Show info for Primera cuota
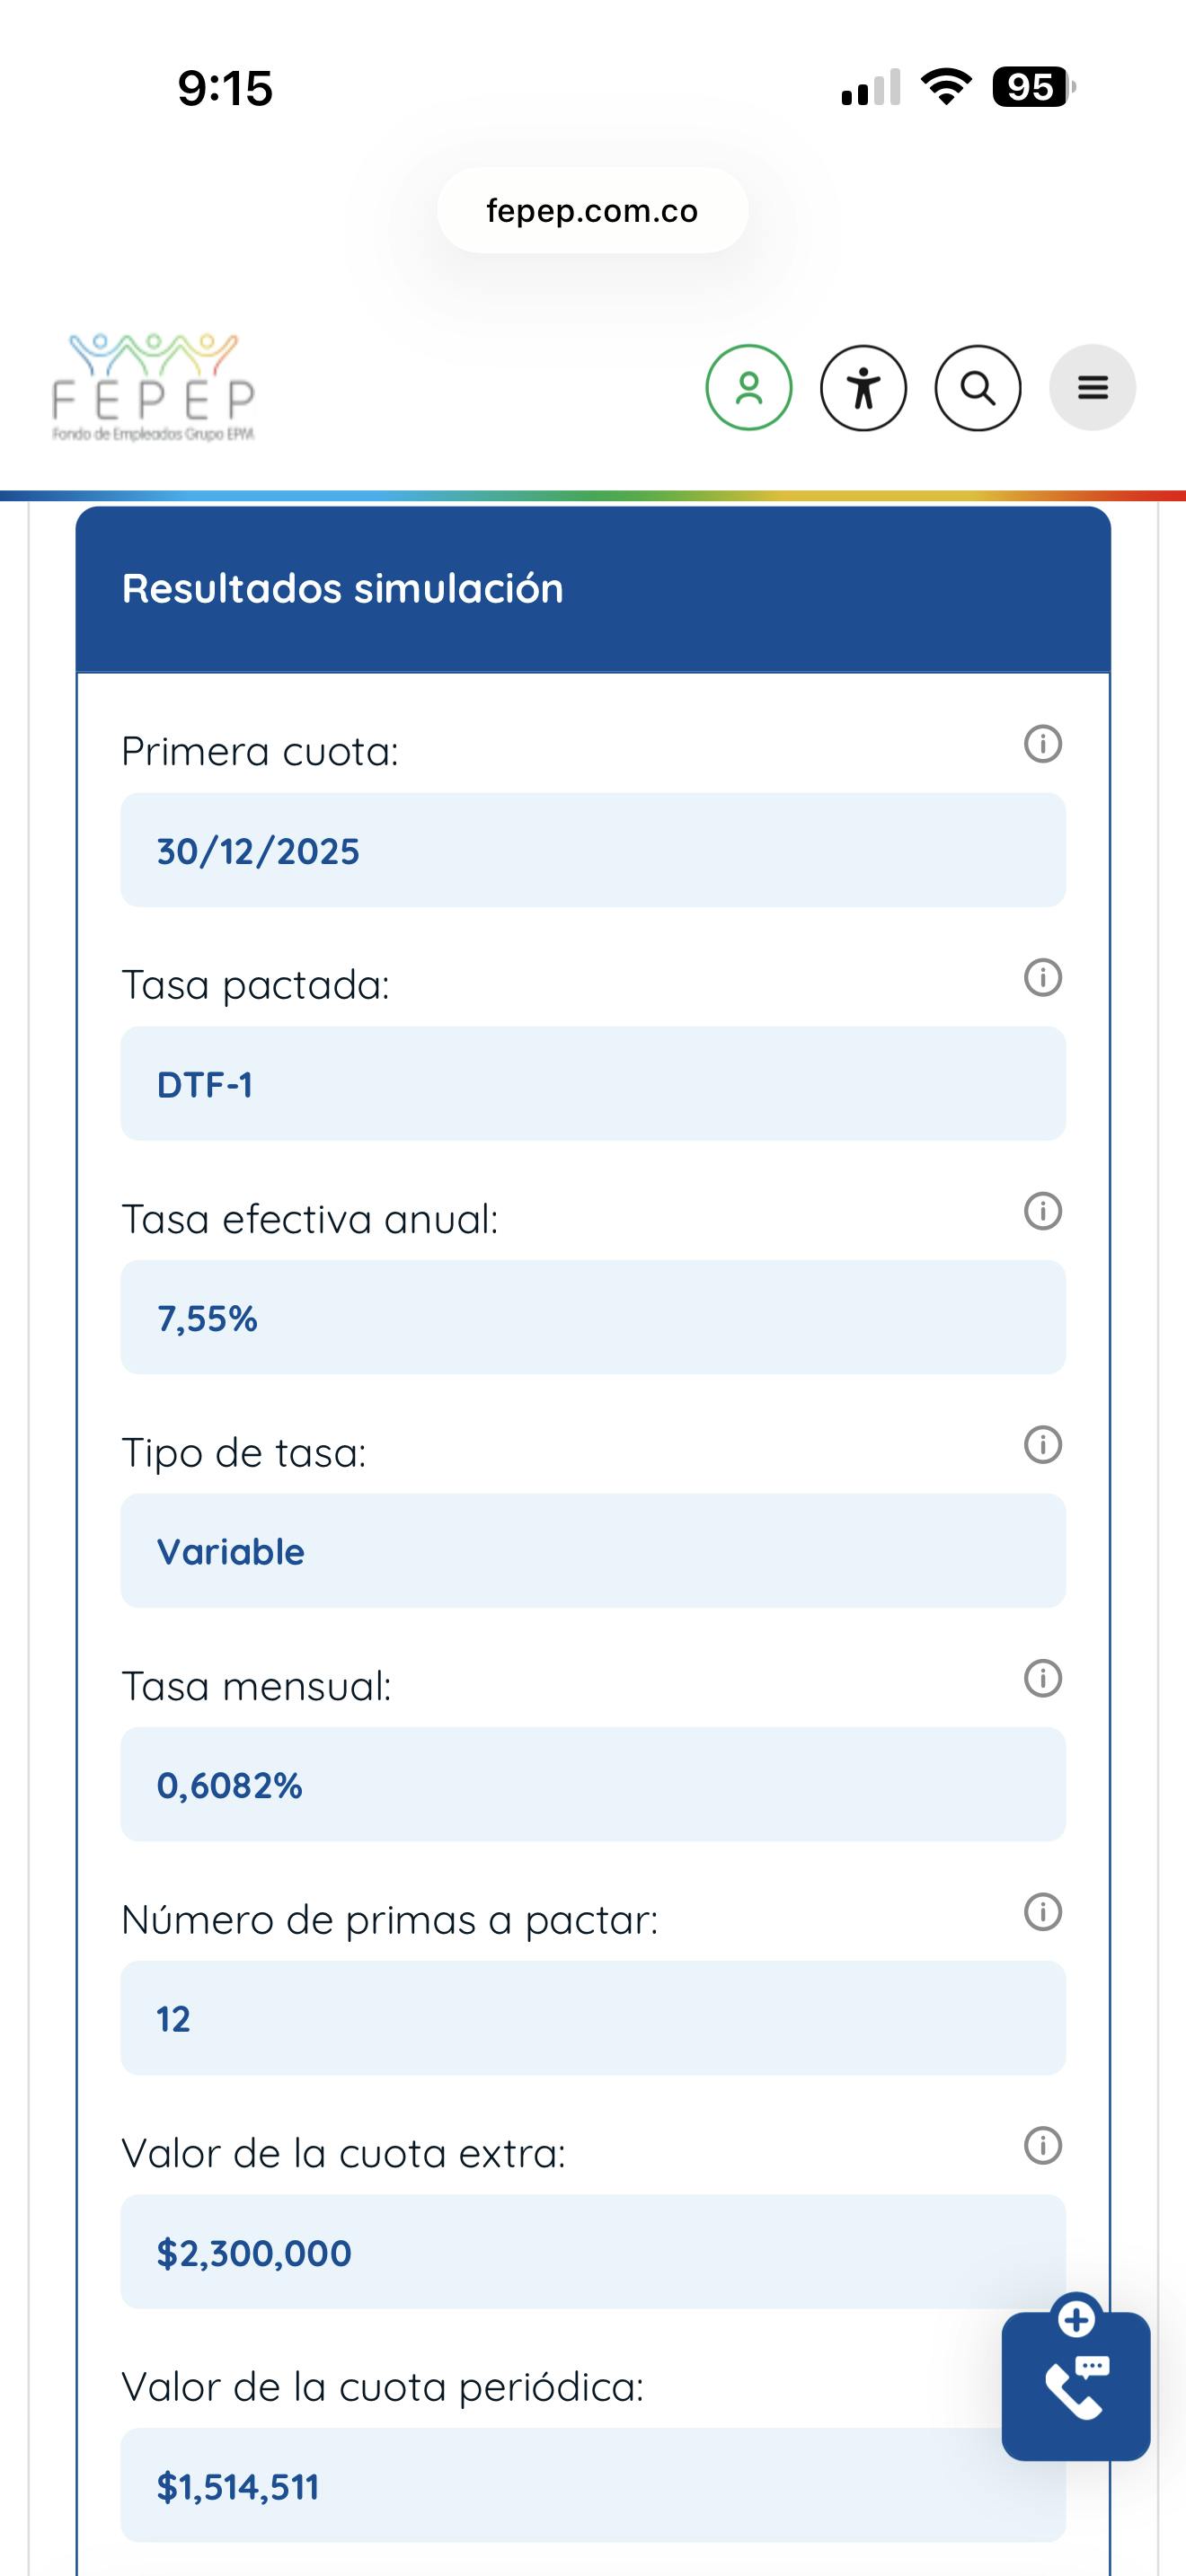Image resolution: width=1186 pixels, height=2576 pixels. click(1042, 744)
